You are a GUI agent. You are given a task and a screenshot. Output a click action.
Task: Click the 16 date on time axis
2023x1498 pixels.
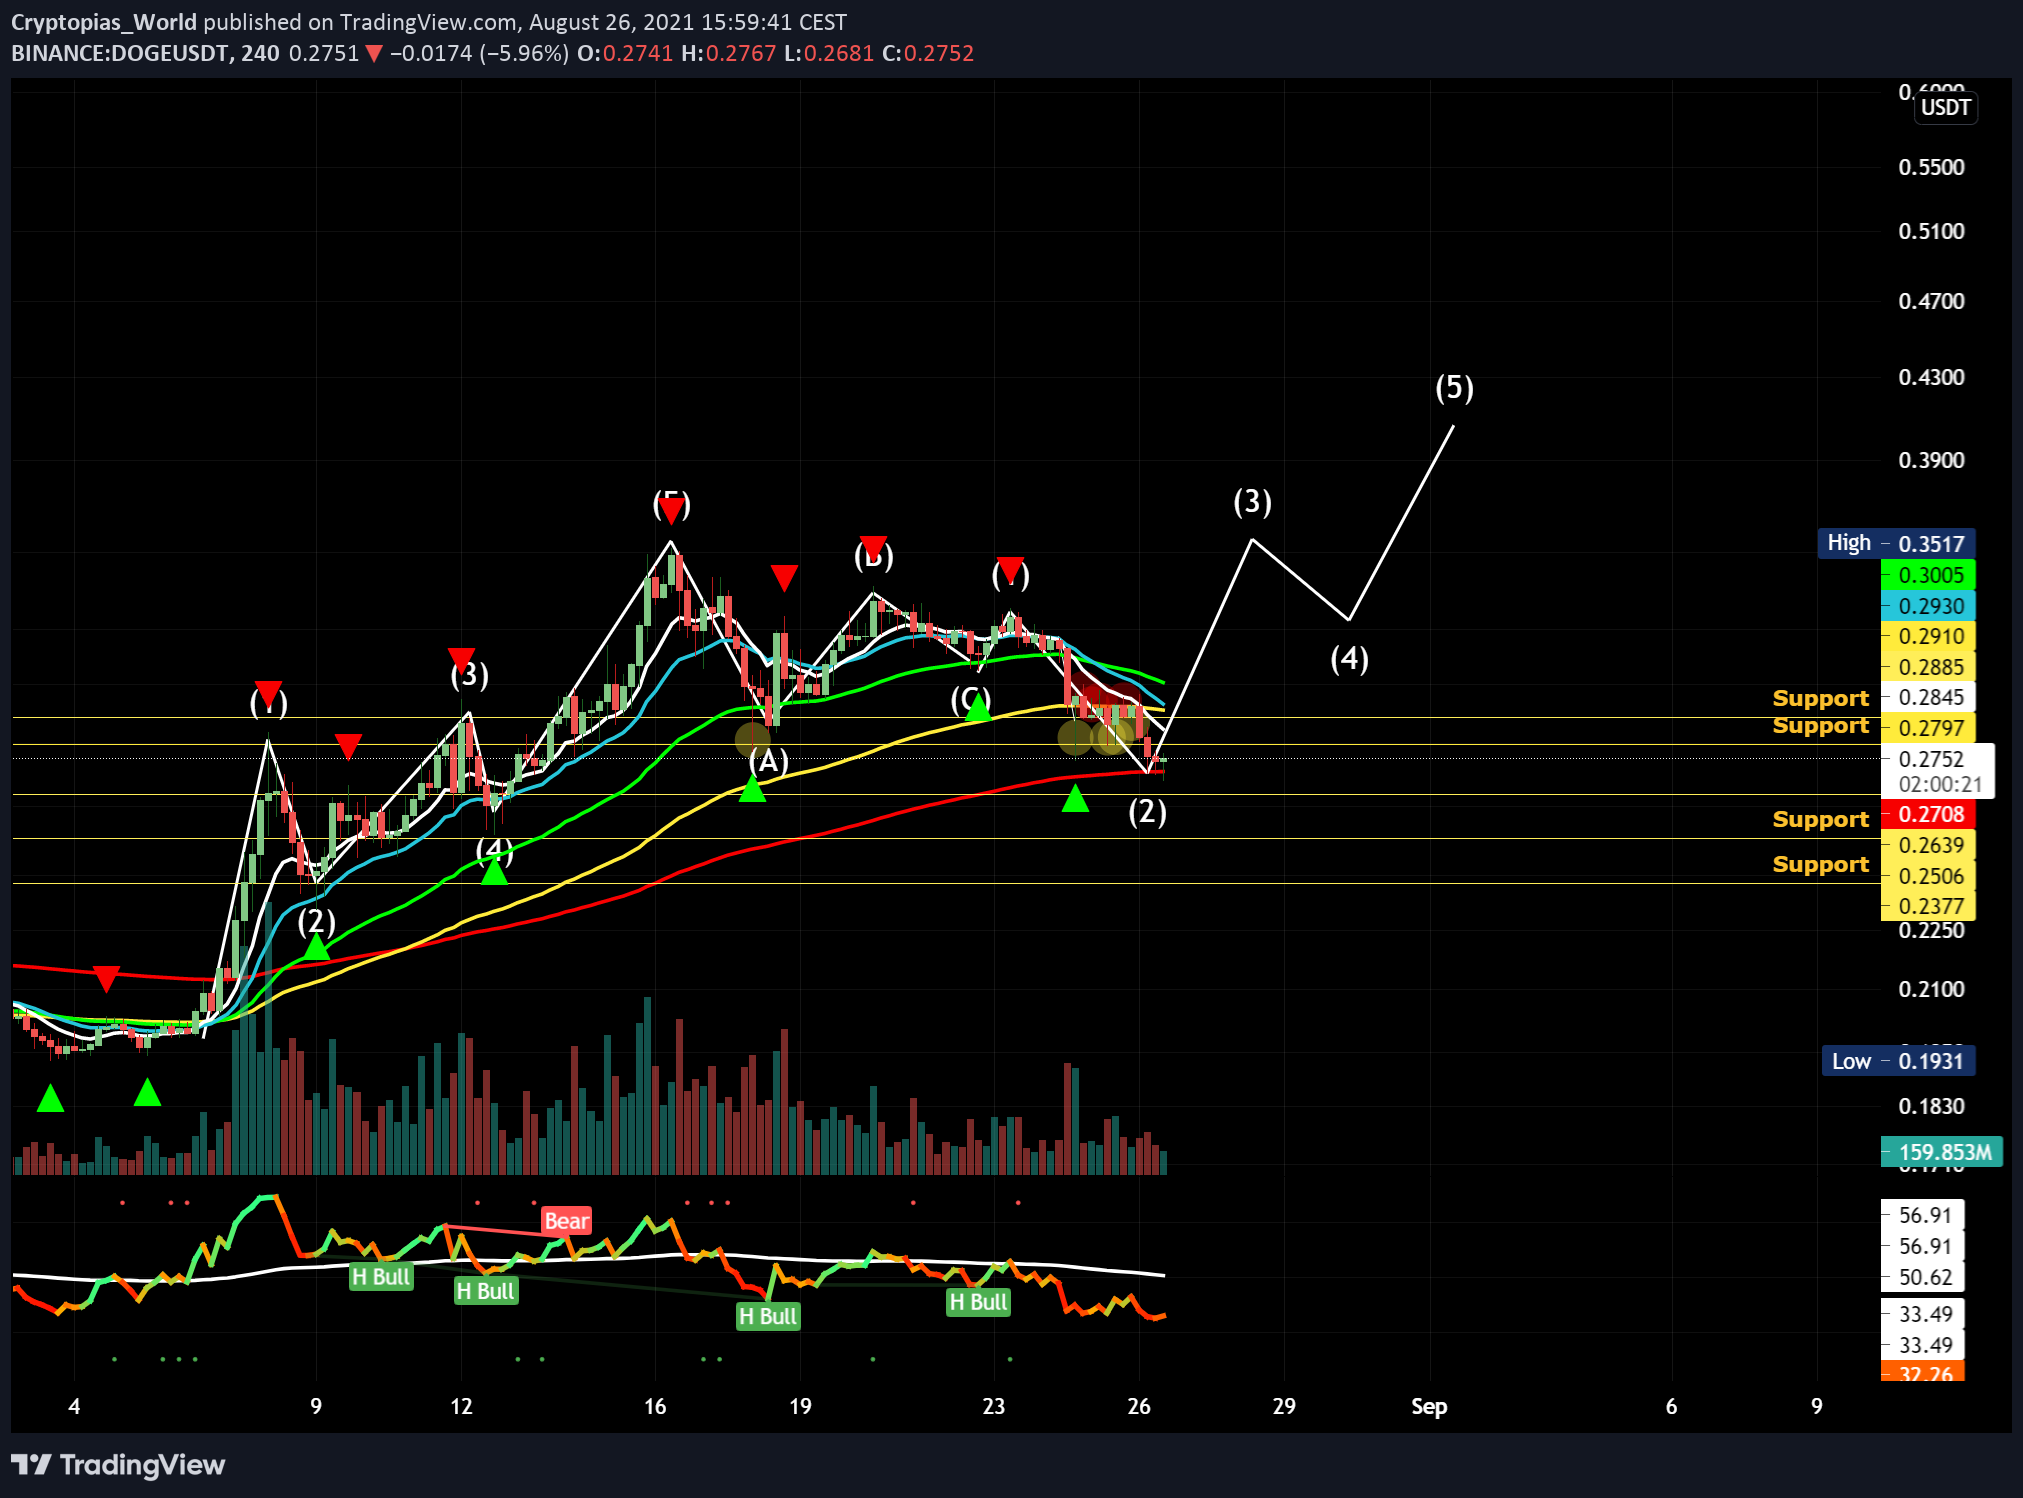(655, 1406)
